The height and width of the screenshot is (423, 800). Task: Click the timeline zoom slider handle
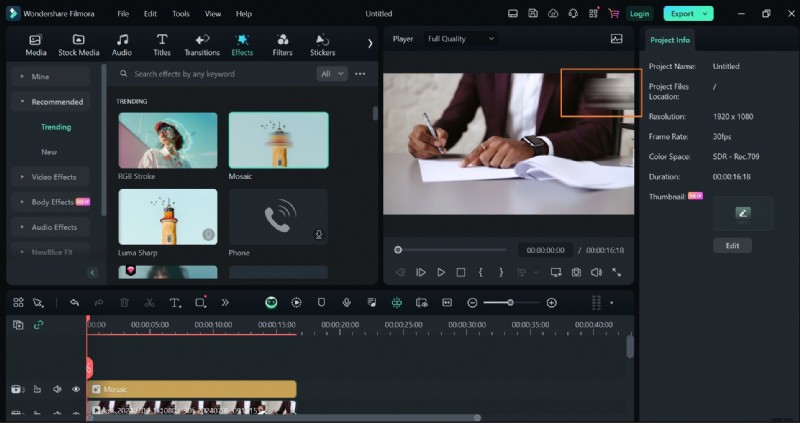point(510,303)
